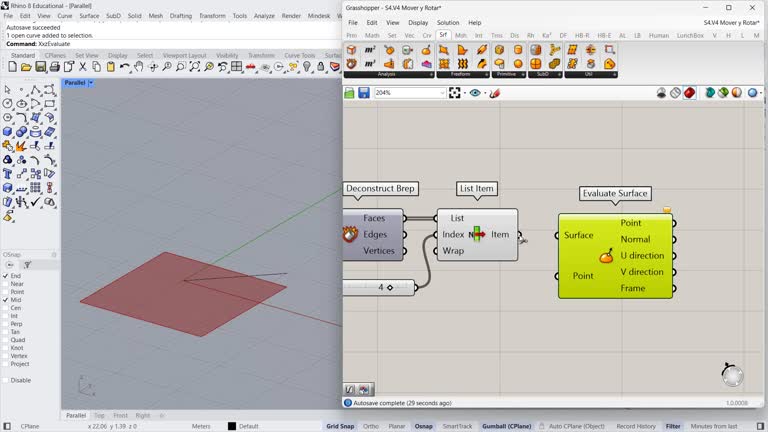768x432 pixels.
Task: Click the Grasshopper preview eye icon
Action: point(475,93)
